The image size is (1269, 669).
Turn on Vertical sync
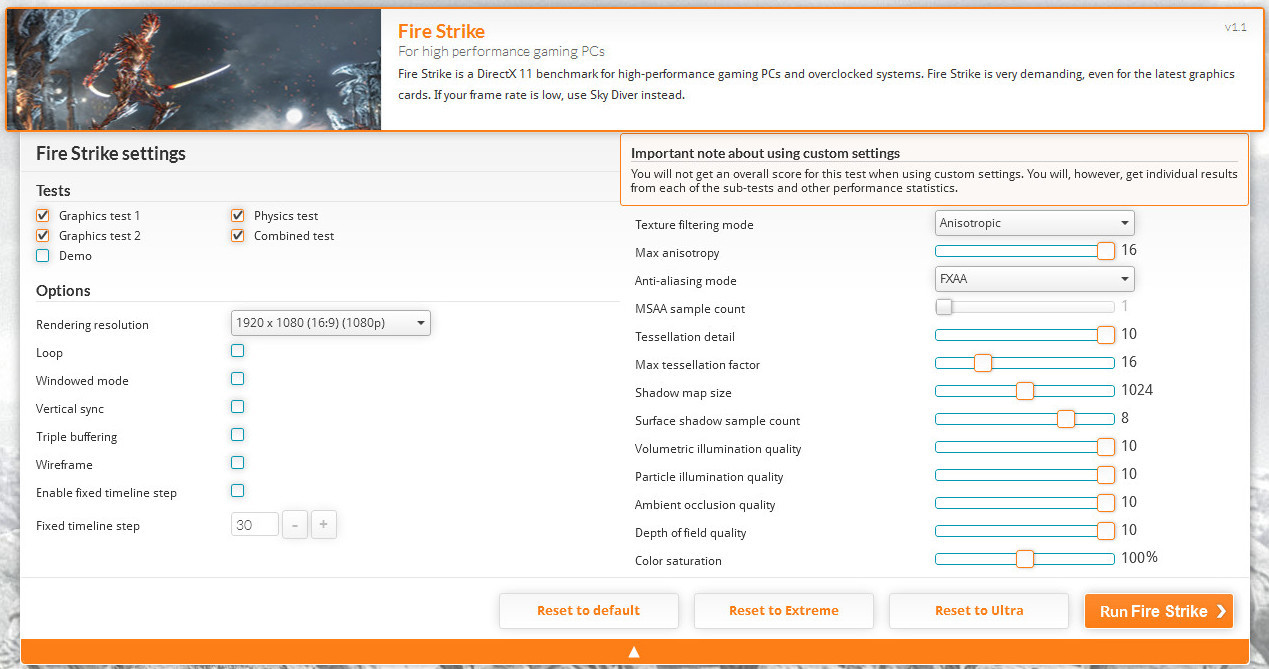pyautogui.click(x=238, y=407)
